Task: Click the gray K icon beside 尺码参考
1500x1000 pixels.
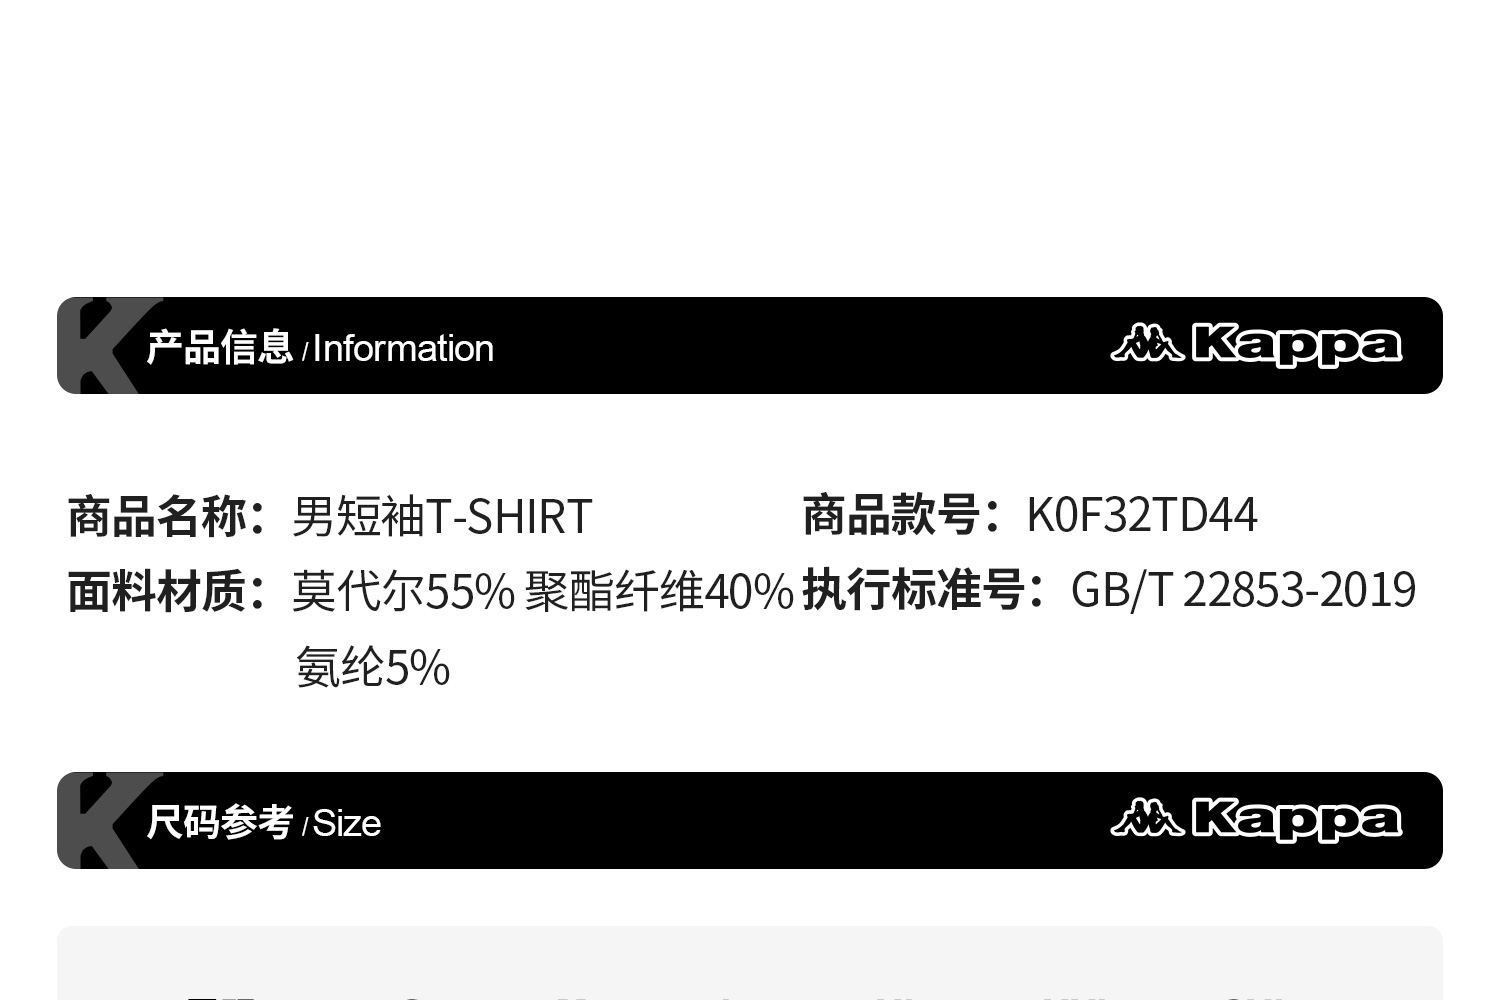Action: point(98,821)
